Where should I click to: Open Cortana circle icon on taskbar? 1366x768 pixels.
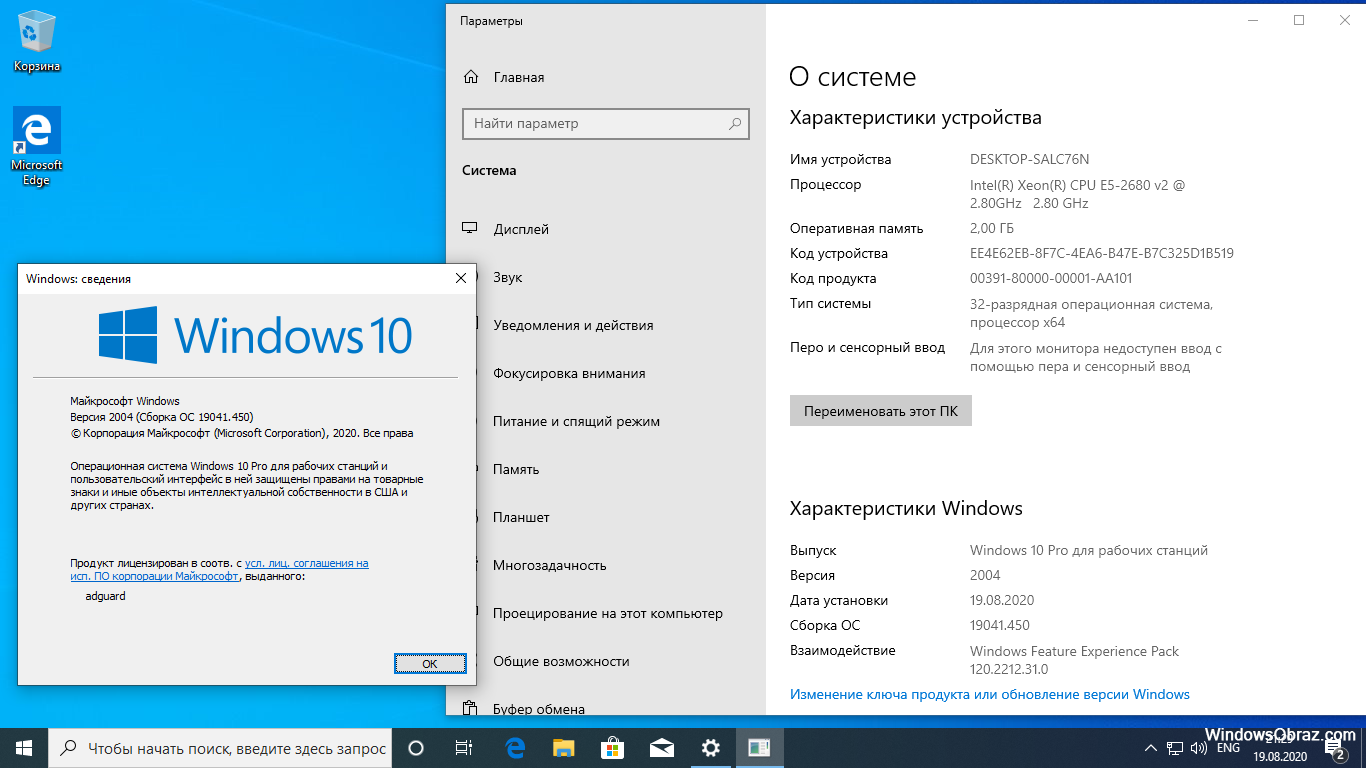(416, 748)
